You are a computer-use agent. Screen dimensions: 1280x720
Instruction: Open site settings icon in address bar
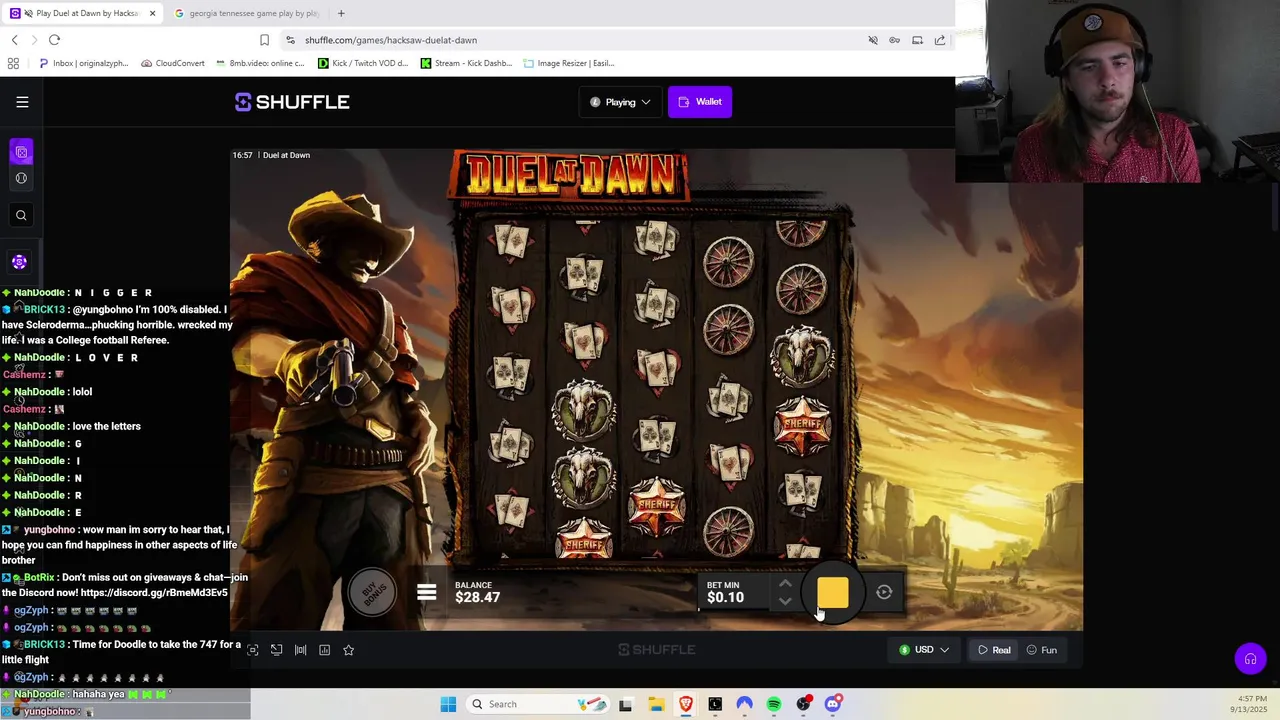click(x=290, y=40)
